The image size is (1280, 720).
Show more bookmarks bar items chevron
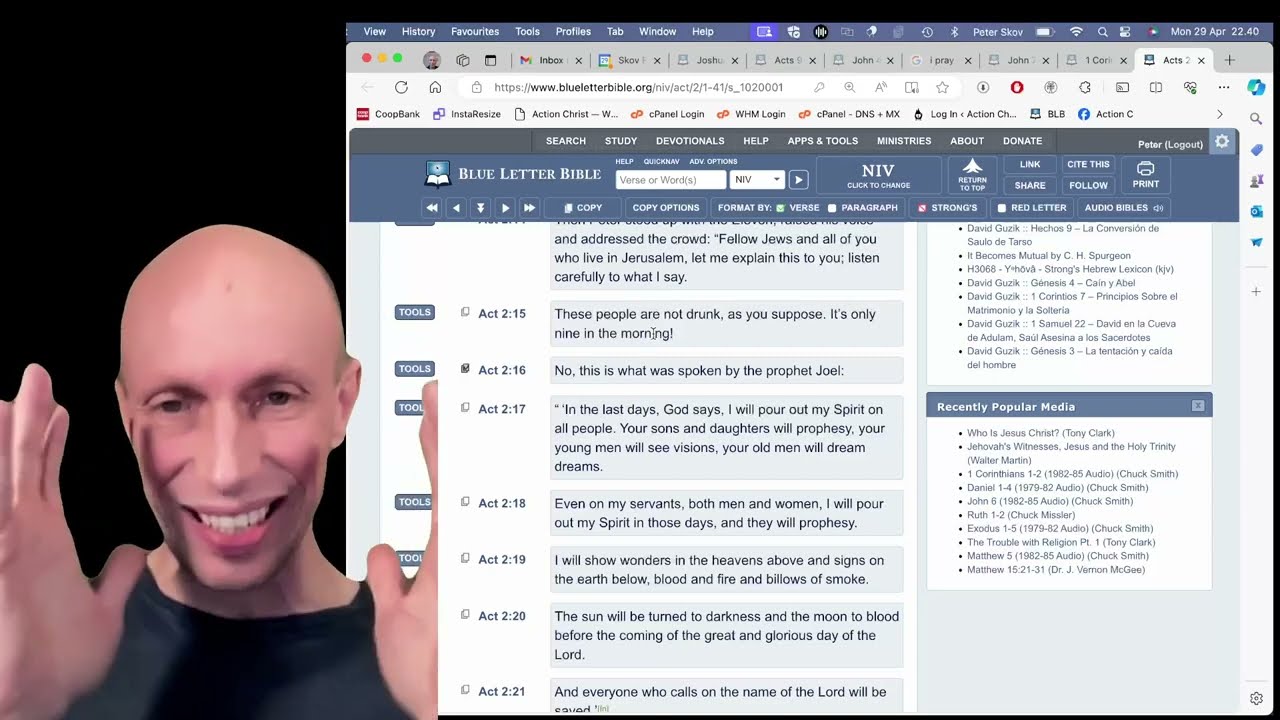coord(1219,114)
